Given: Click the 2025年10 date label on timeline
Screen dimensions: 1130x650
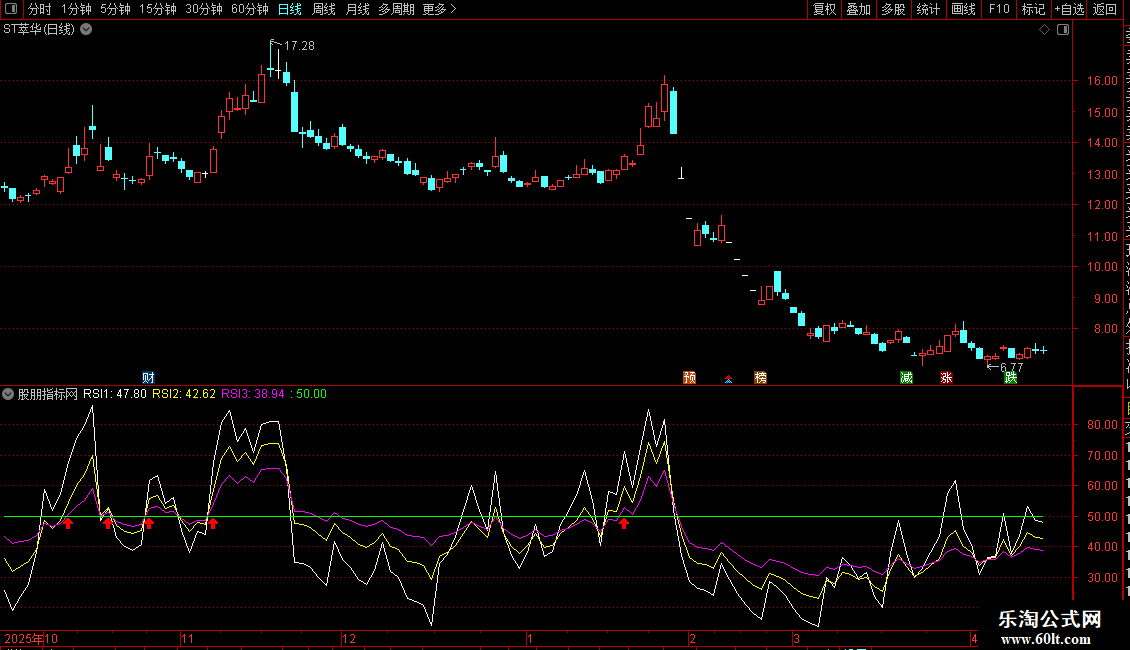Looking at the screenshot, I should (31, 638).
